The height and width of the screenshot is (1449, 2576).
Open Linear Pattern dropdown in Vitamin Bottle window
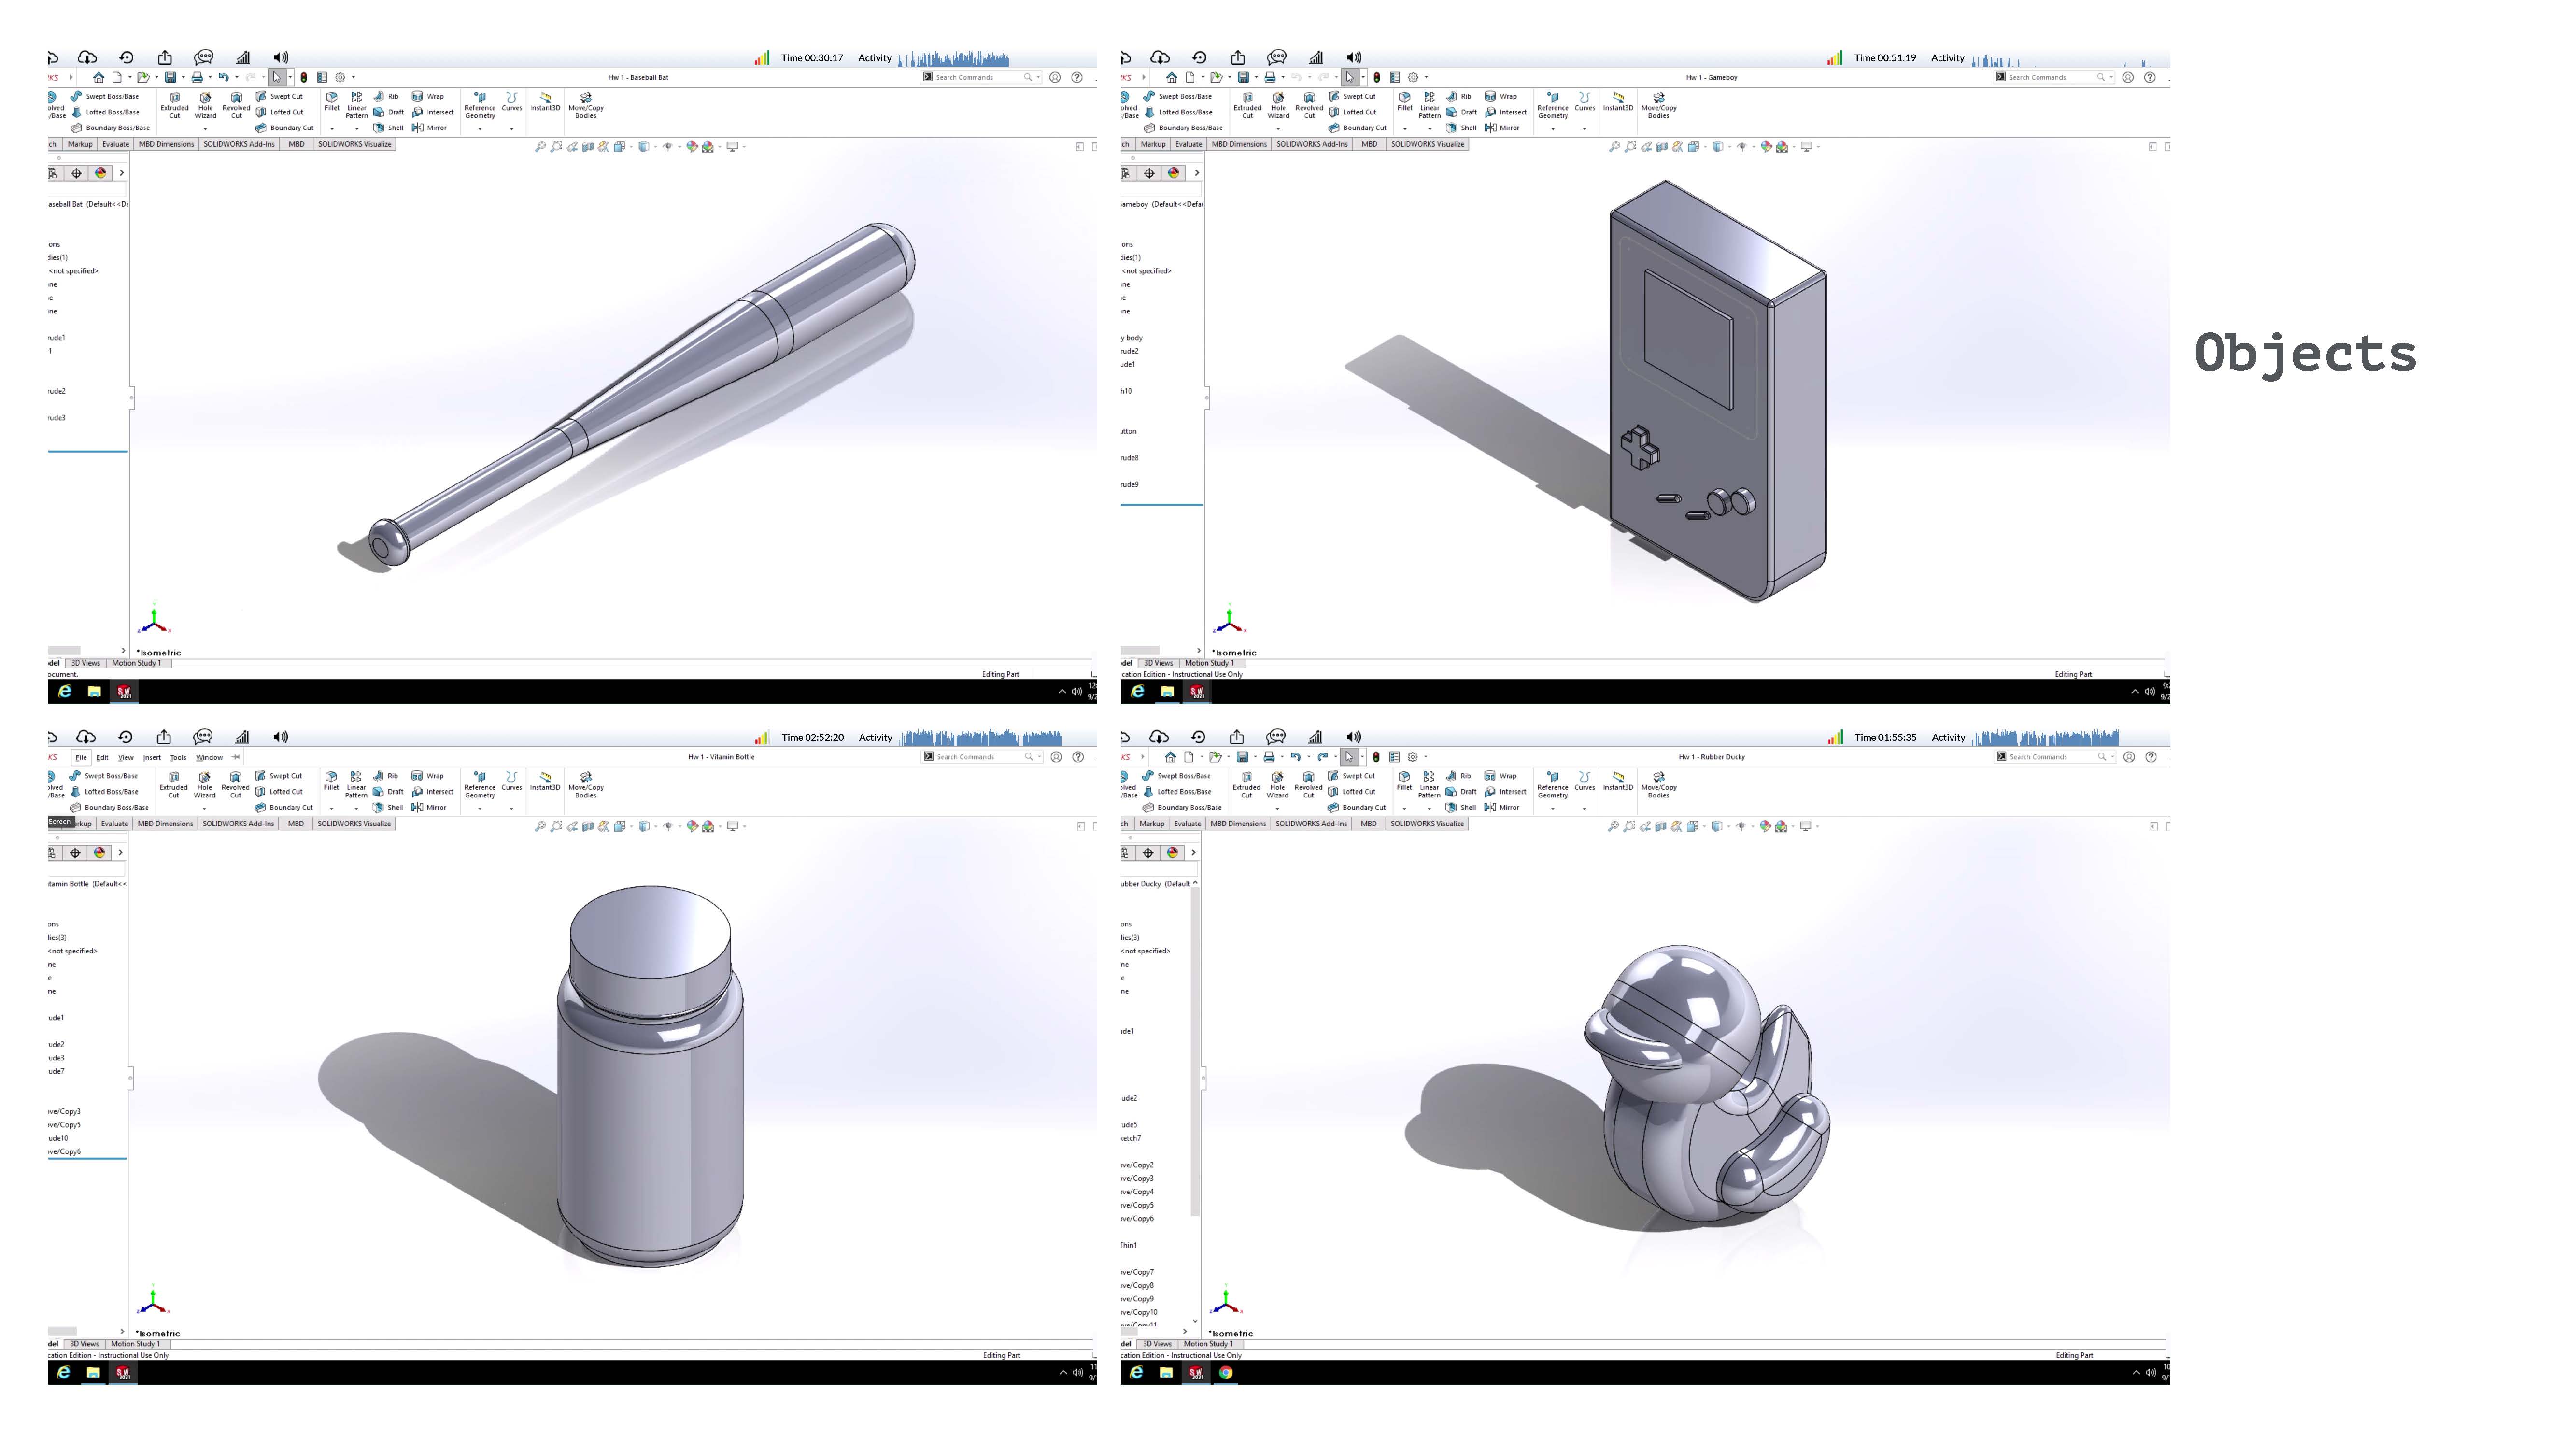356,808
